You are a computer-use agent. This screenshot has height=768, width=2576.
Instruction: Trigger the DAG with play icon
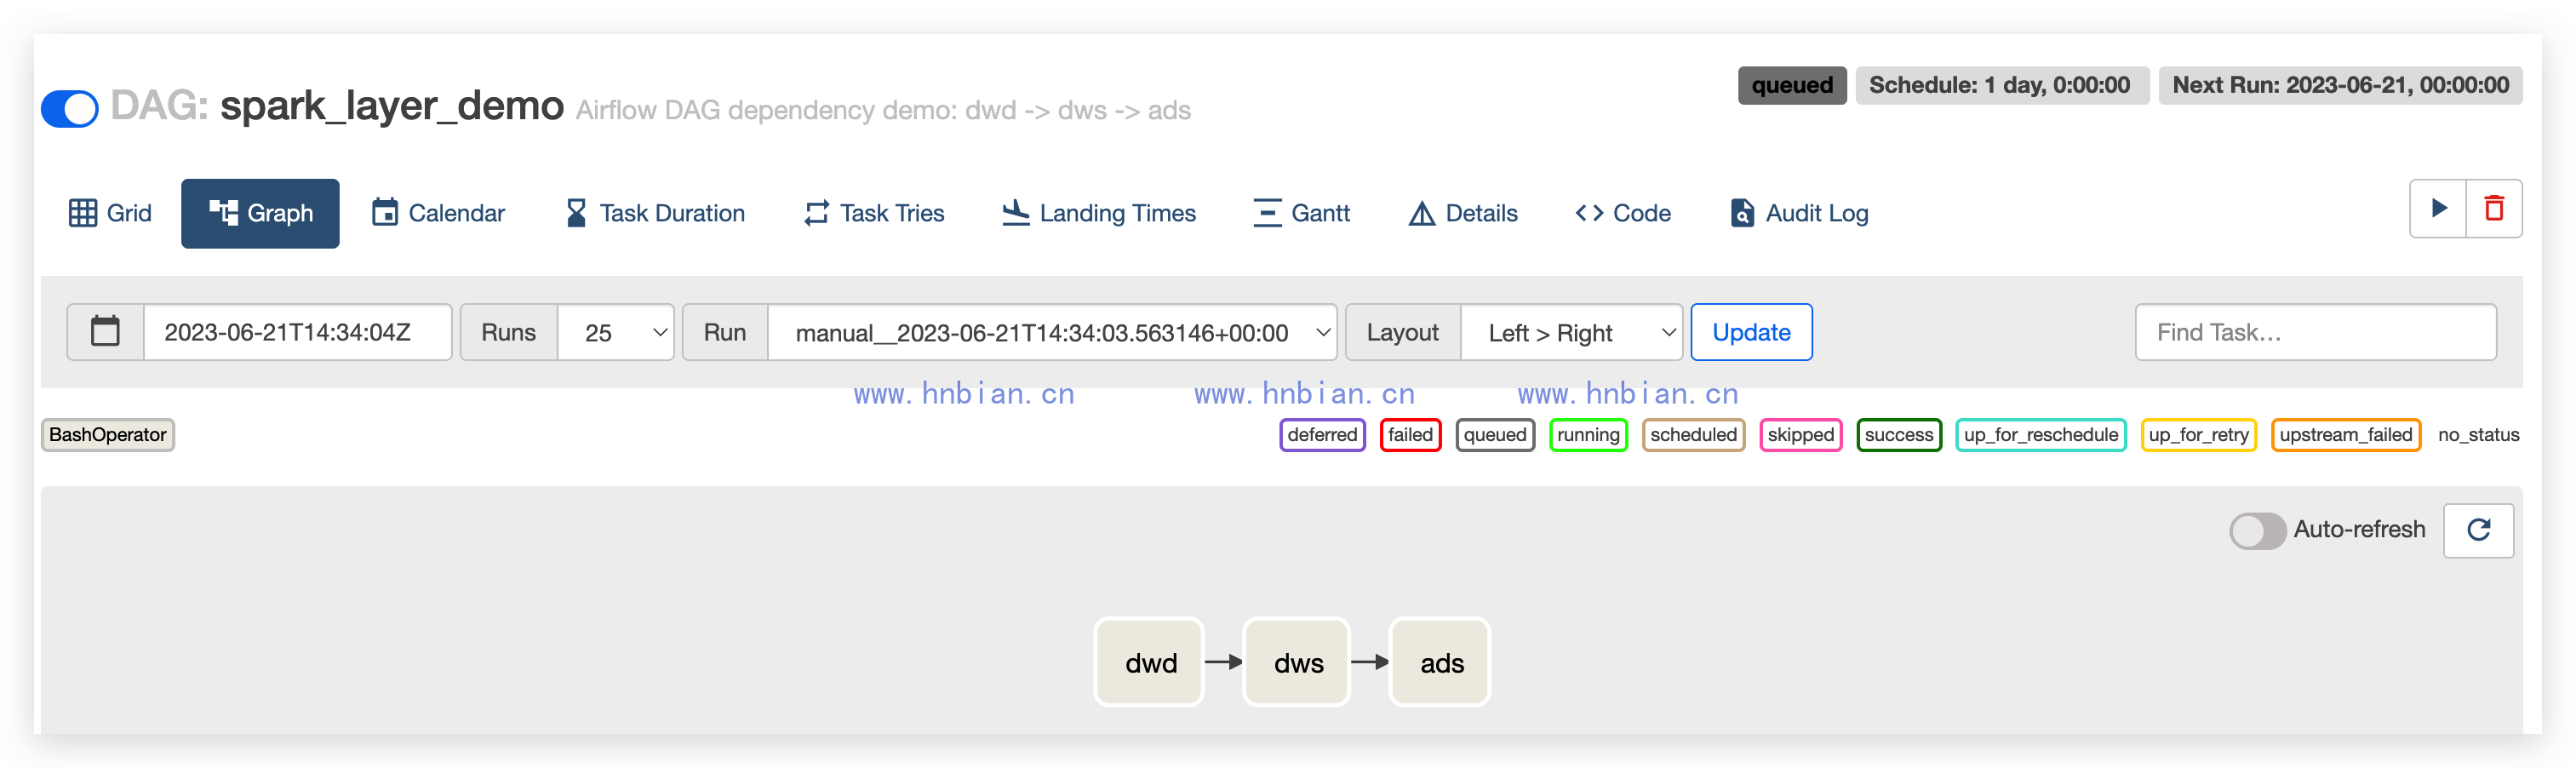pyautogui.click(x=2438, y=208)
